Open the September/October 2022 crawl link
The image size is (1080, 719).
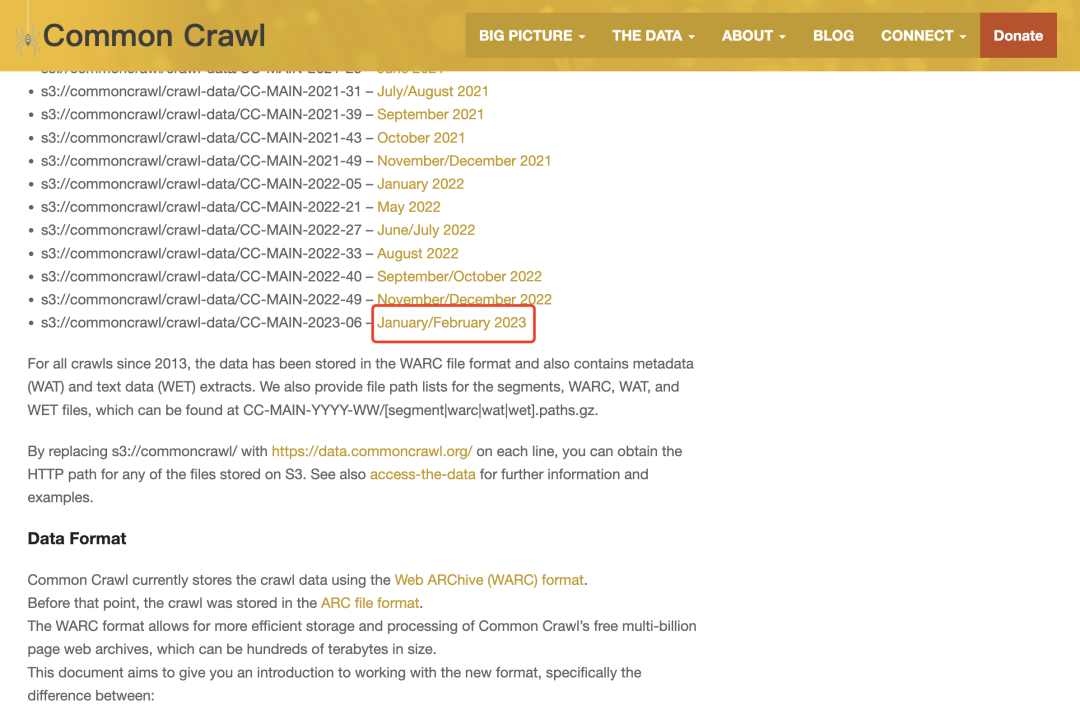pos(459,276)
